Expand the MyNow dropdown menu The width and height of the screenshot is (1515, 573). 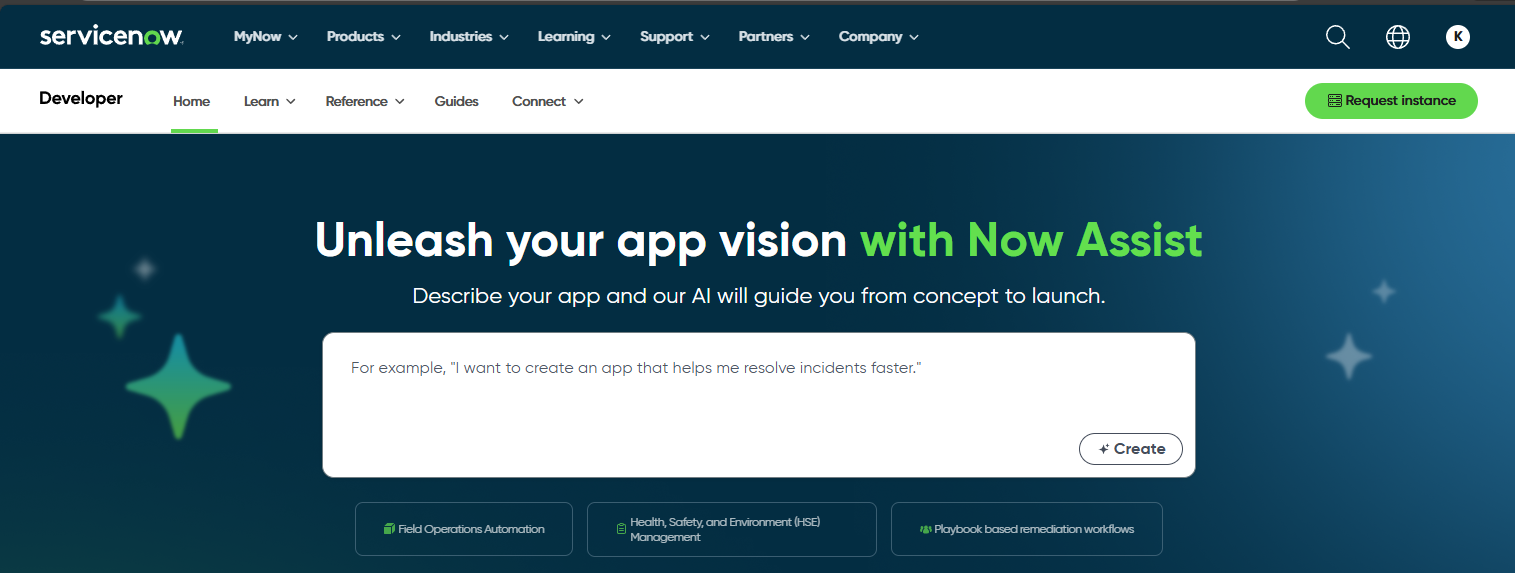266,37
